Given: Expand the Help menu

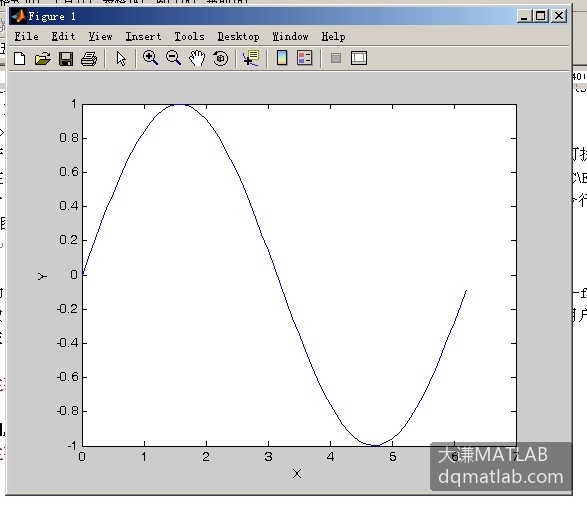Looking at the screenshot, I should click(x=333, y=36).
